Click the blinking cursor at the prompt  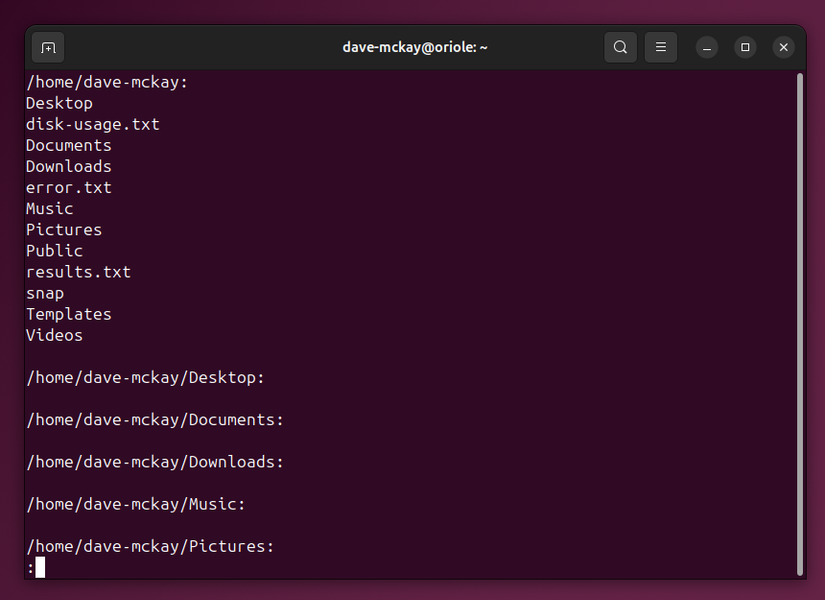coord(41,567)
